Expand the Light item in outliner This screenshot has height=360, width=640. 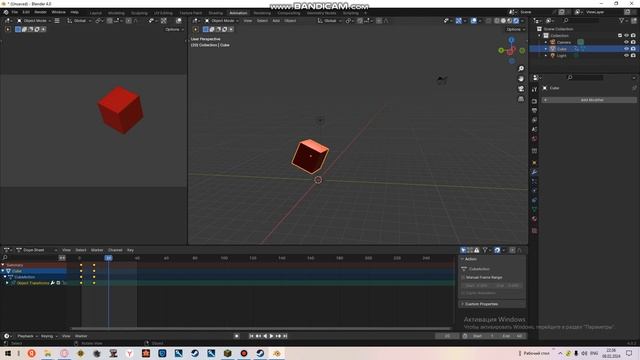click(546, 55)
